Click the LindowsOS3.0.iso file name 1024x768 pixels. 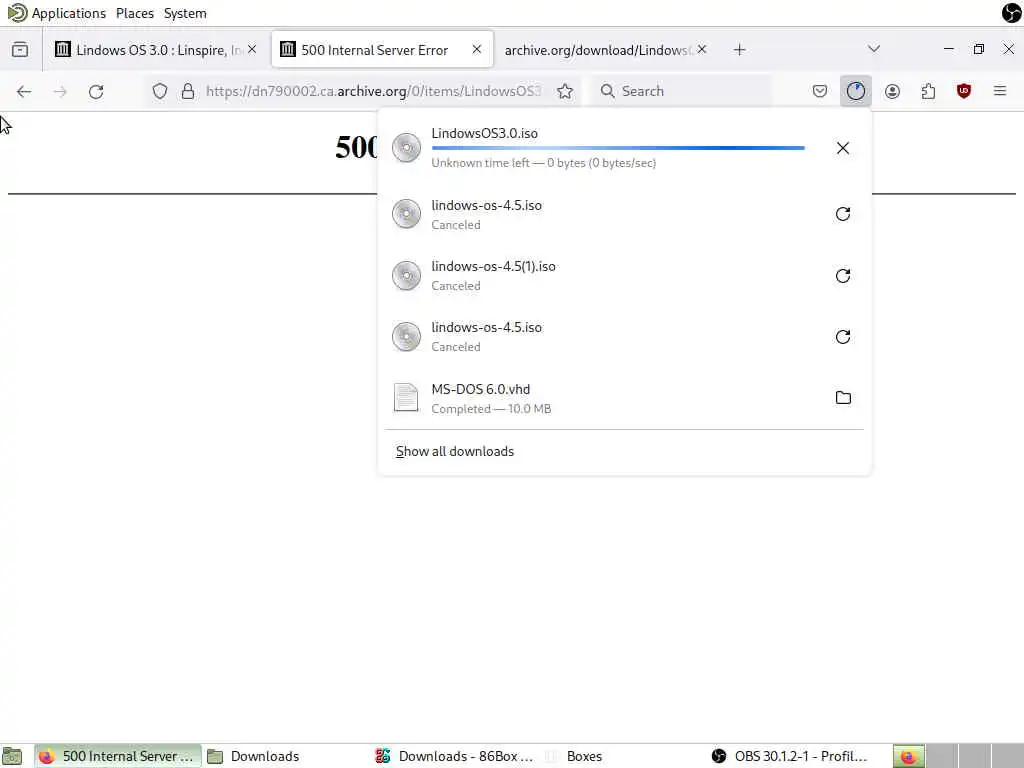[485, 133]
